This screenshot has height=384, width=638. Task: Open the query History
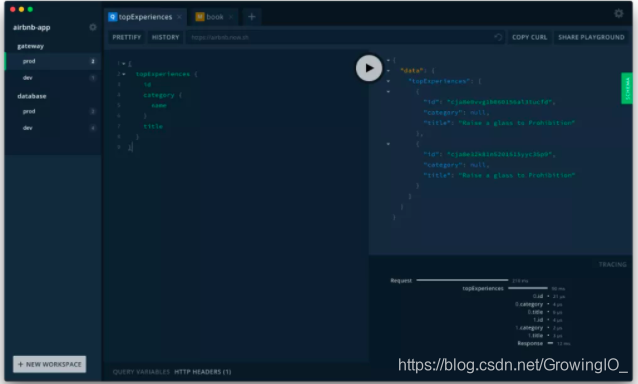(165, 37)
